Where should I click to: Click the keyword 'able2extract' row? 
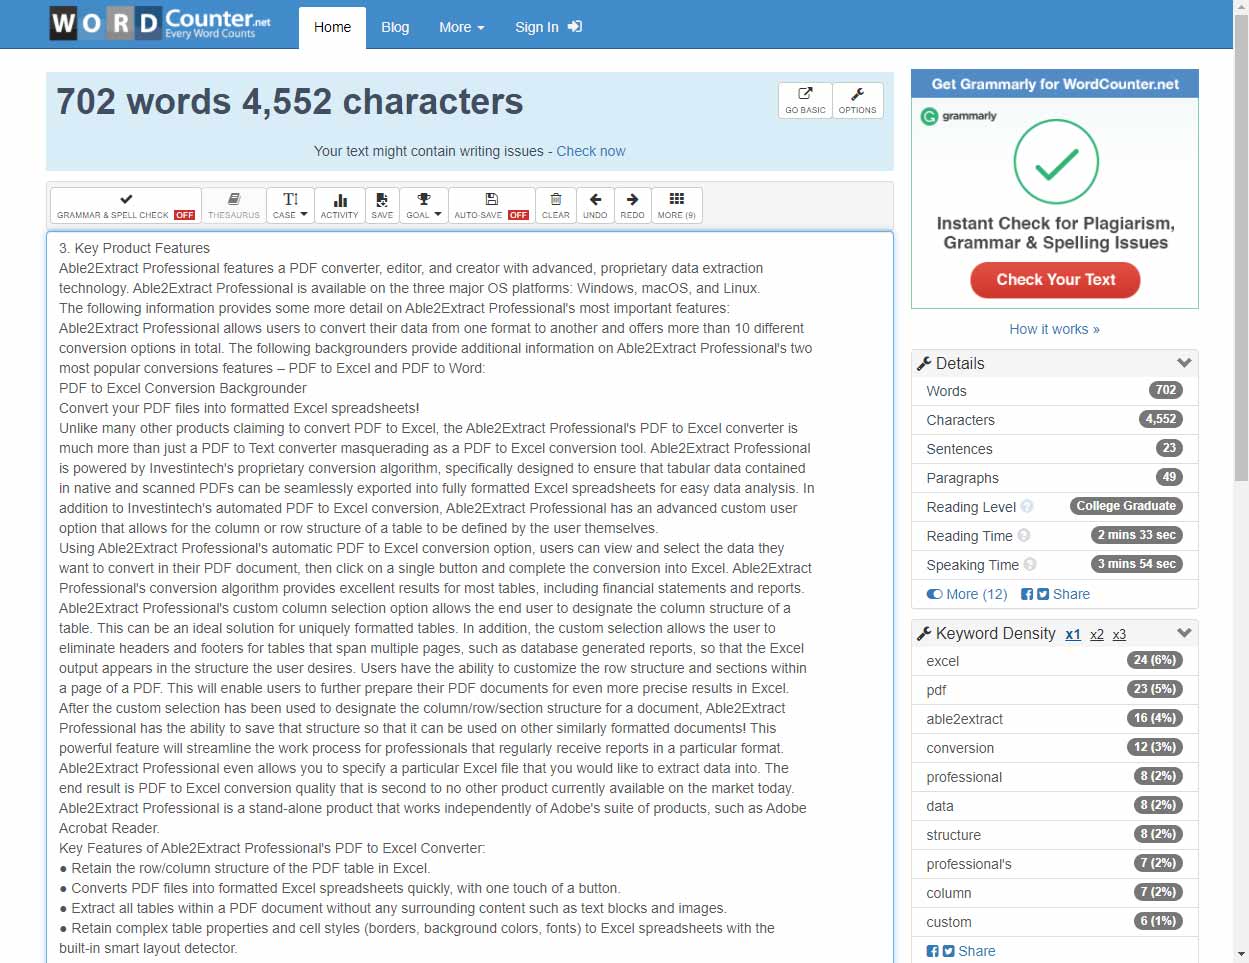tap(1055, 719)
